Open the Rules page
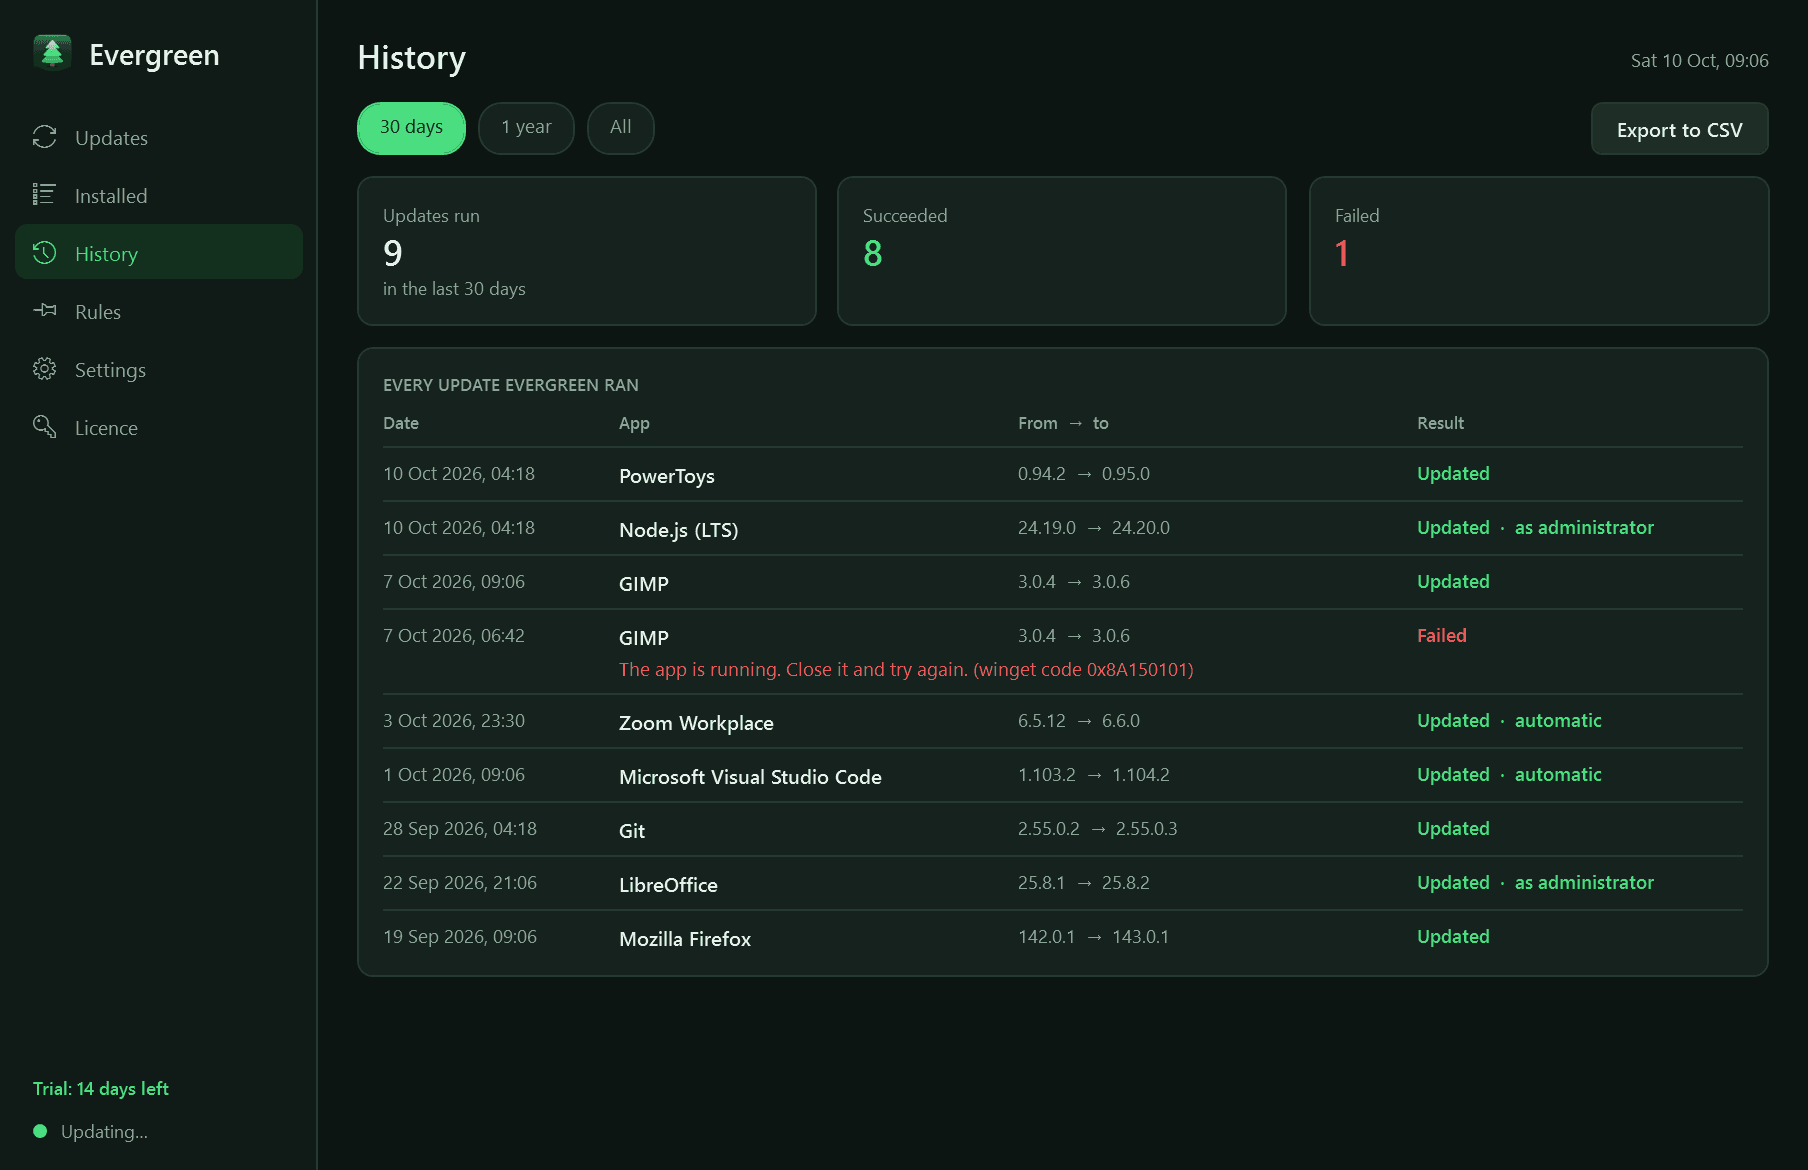Viewport: 1808px width, 1170px height. (x=159, y=312)
